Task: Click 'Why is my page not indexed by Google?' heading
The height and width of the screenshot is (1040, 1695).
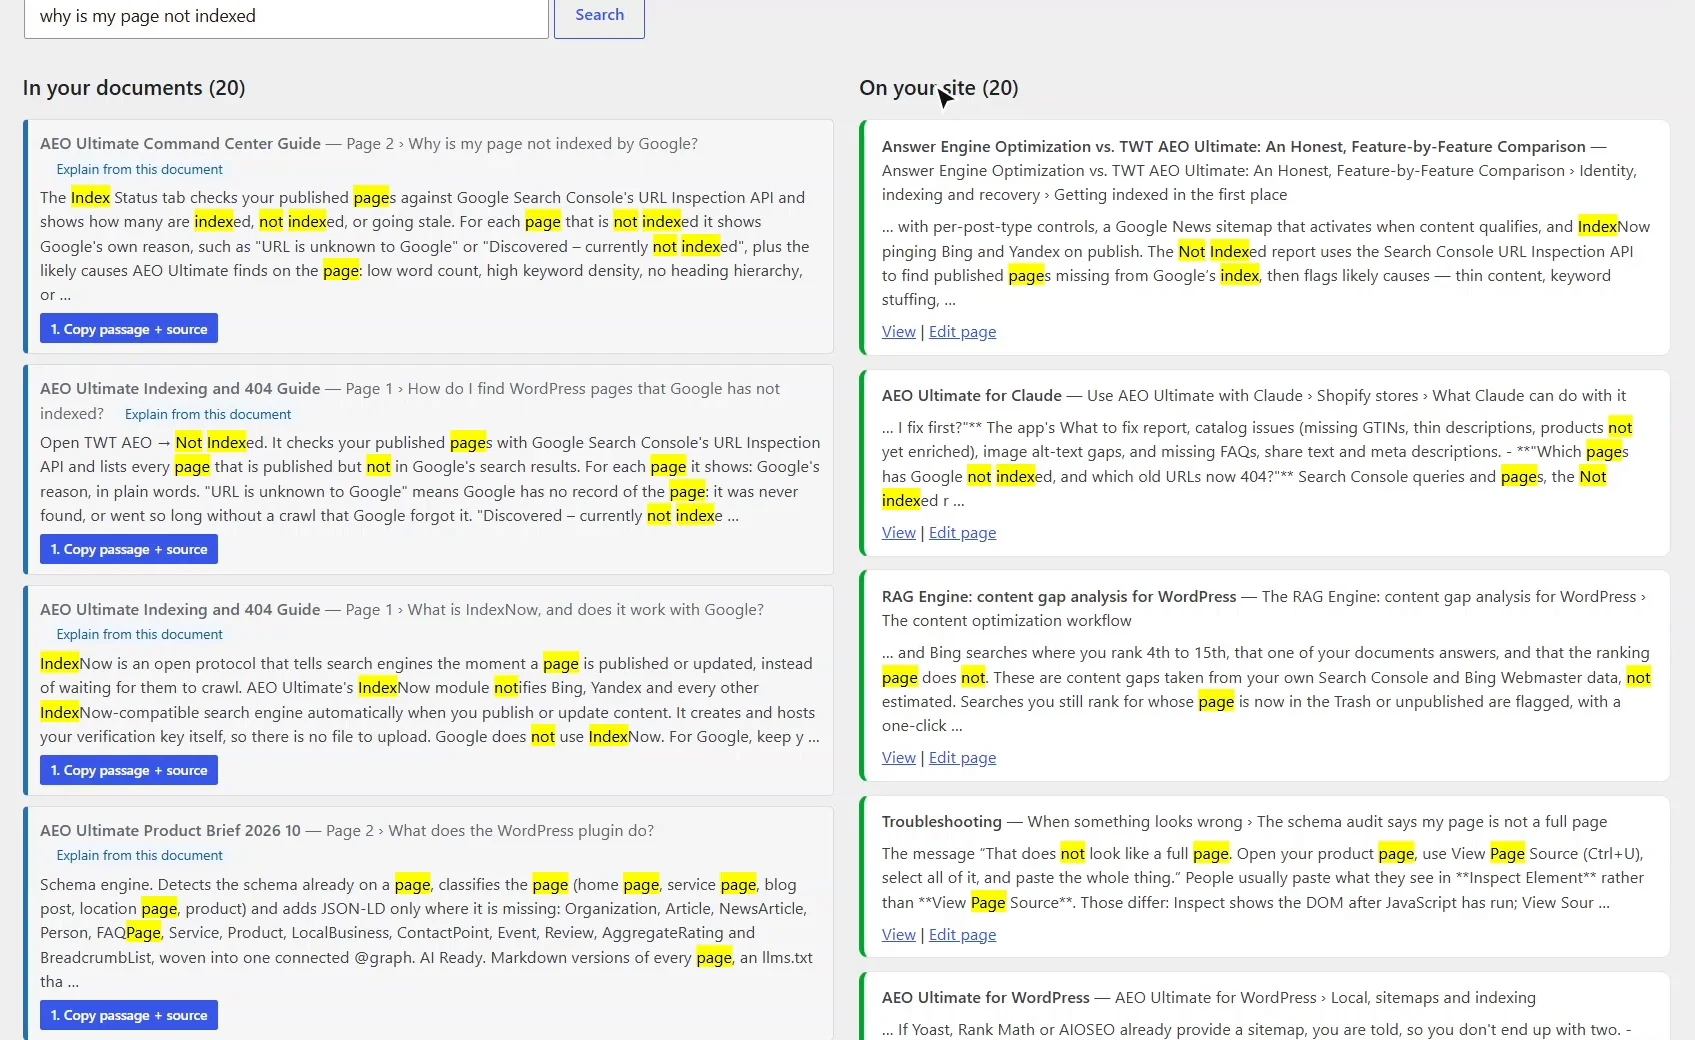Action: pos(553,144)
